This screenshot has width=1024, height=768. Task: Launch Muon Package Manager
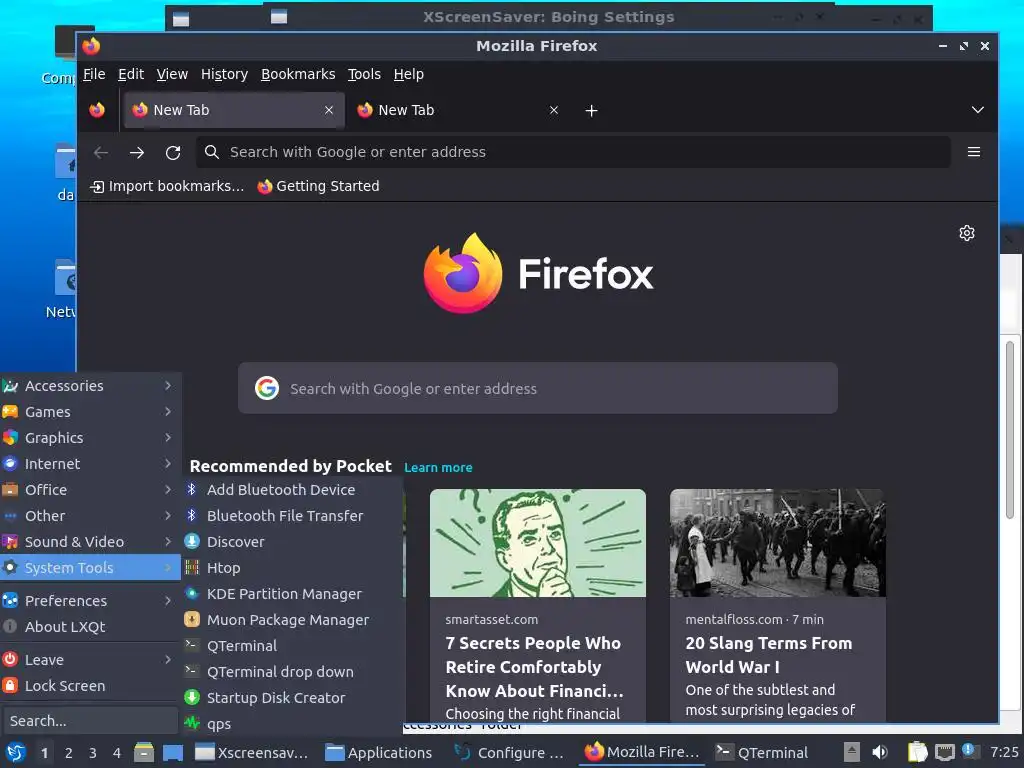pyautogui.click(x=293, y=620)
